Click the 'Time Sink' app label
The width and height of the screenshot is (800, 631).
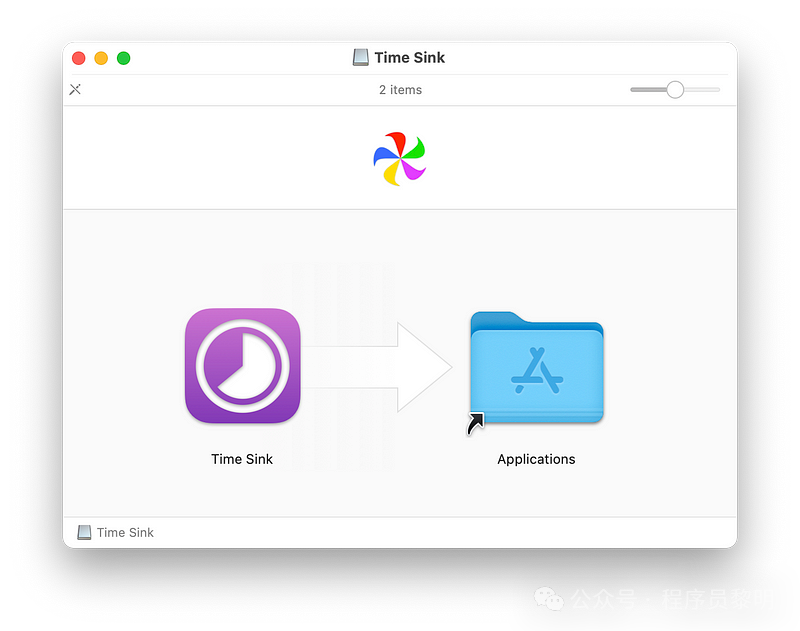click(242, 459)
